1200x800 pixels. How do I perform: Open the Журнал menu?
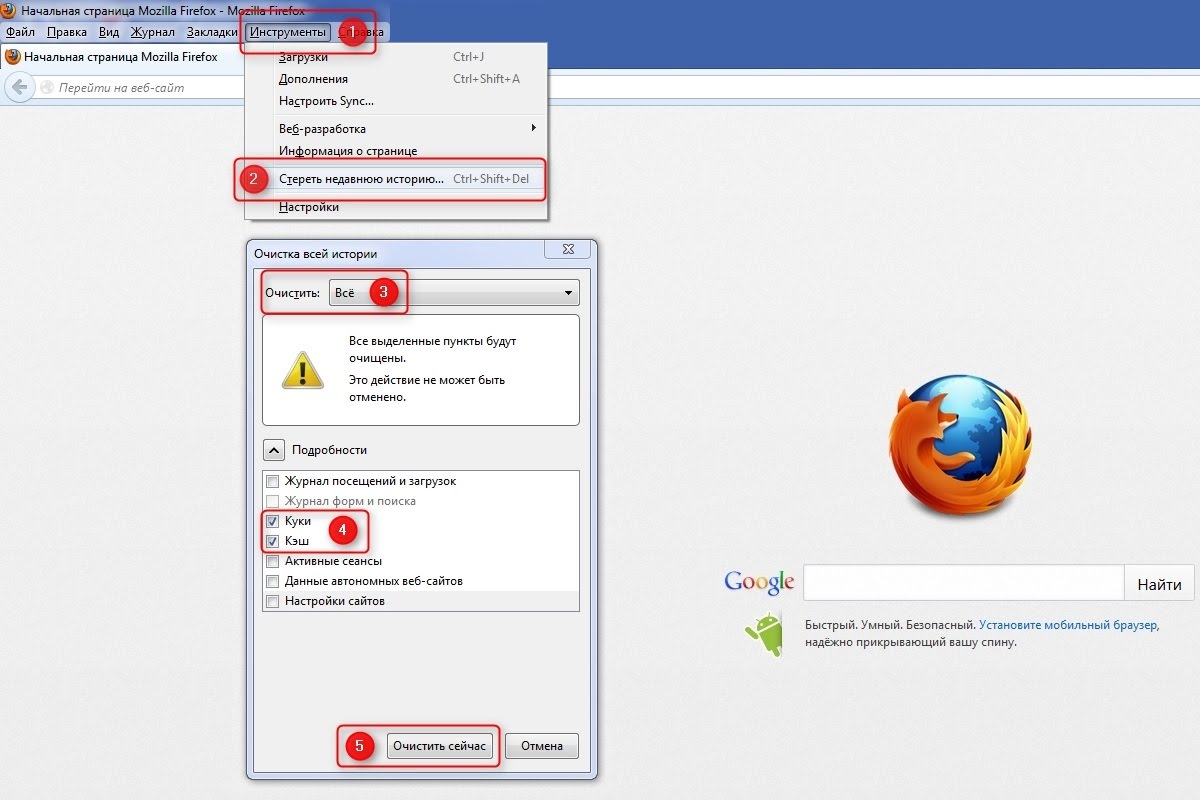[x=153, y=32]
